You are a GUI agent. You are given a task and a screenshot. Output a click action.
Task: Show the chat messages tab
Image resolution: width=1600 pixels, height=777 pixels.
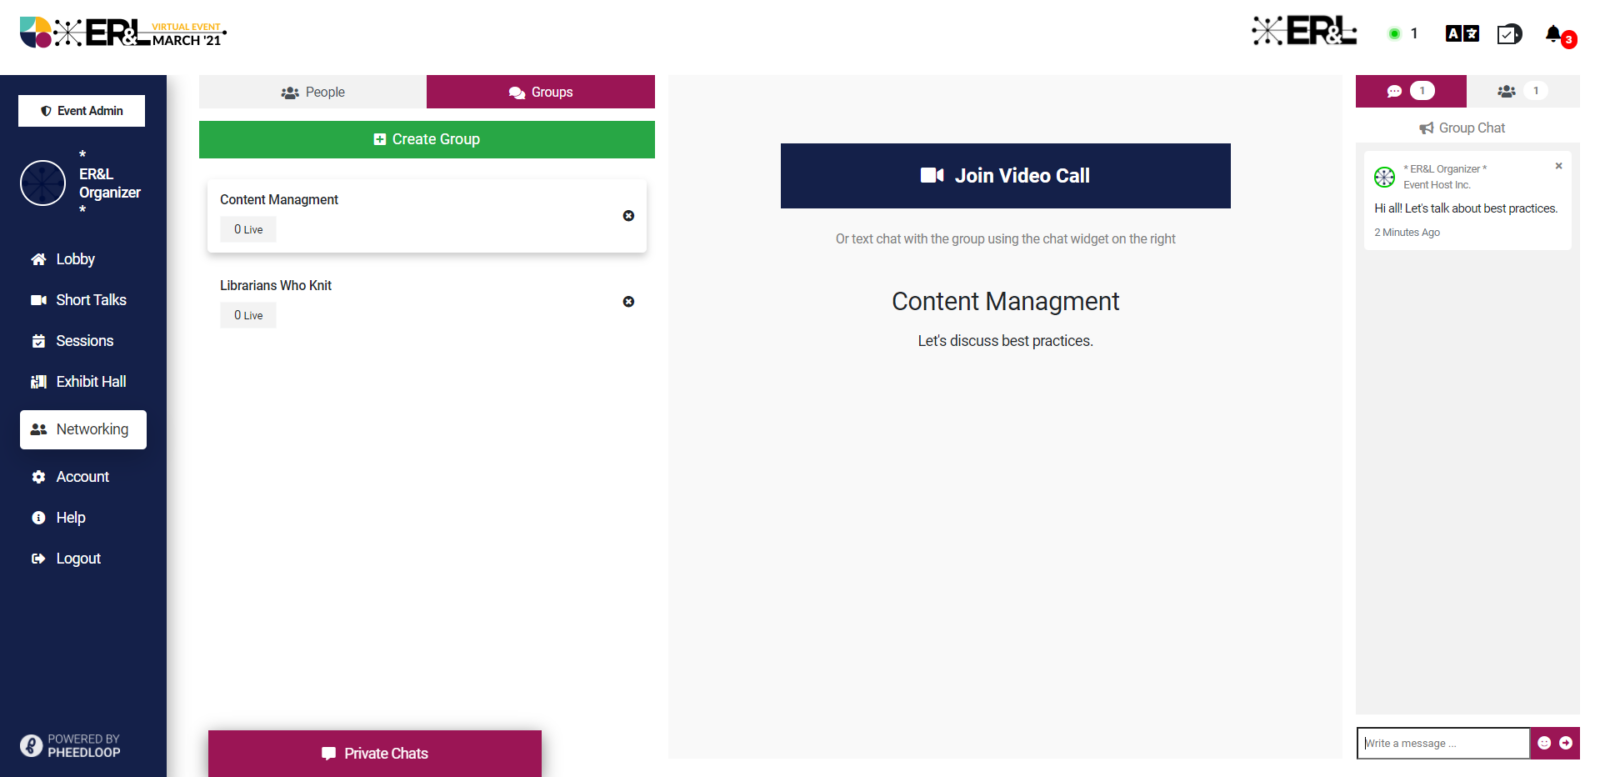1410,91
